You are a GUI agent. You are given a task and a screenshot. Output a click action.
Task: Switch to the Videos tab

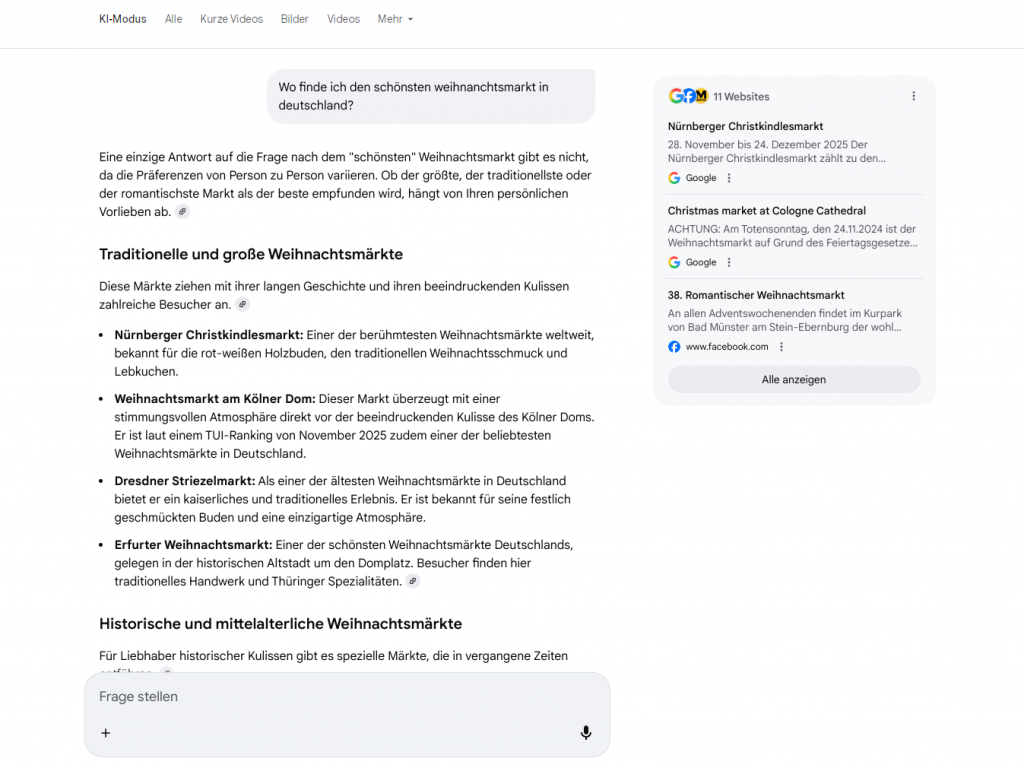[343, 19]
